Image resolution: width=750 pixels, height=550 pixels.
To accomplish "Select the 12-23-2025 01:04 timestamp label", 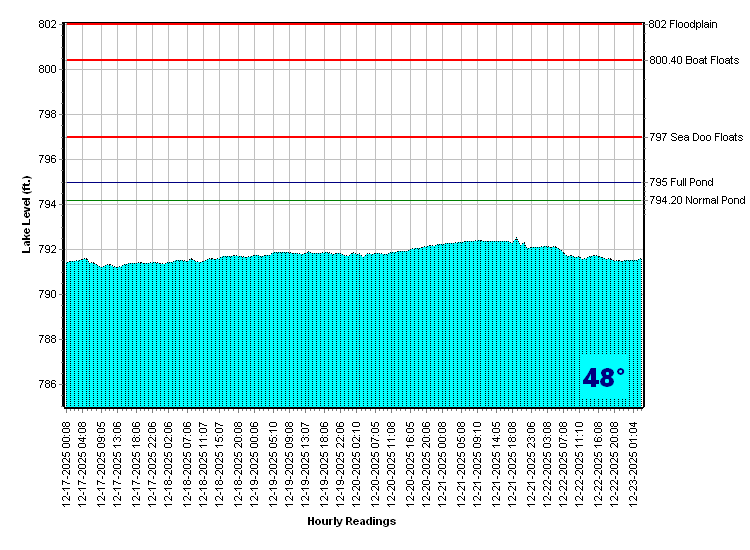I will tap(634, 462).
